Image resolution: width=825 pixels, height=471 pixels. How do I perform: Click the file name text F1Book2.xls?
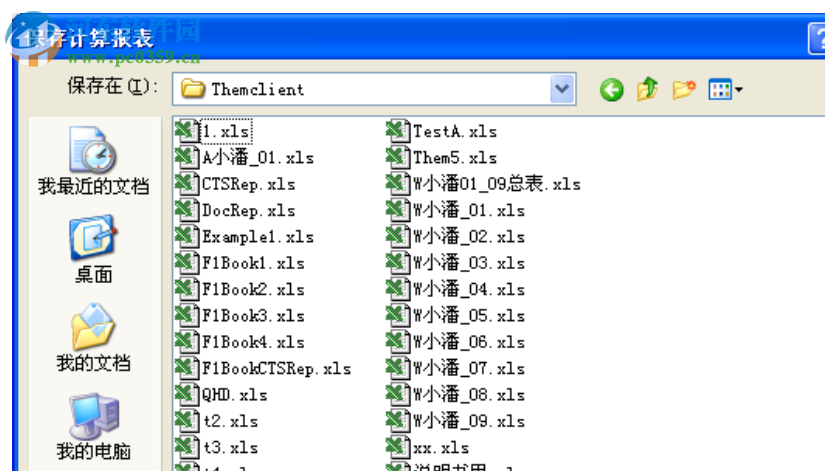tap(254, 289)
